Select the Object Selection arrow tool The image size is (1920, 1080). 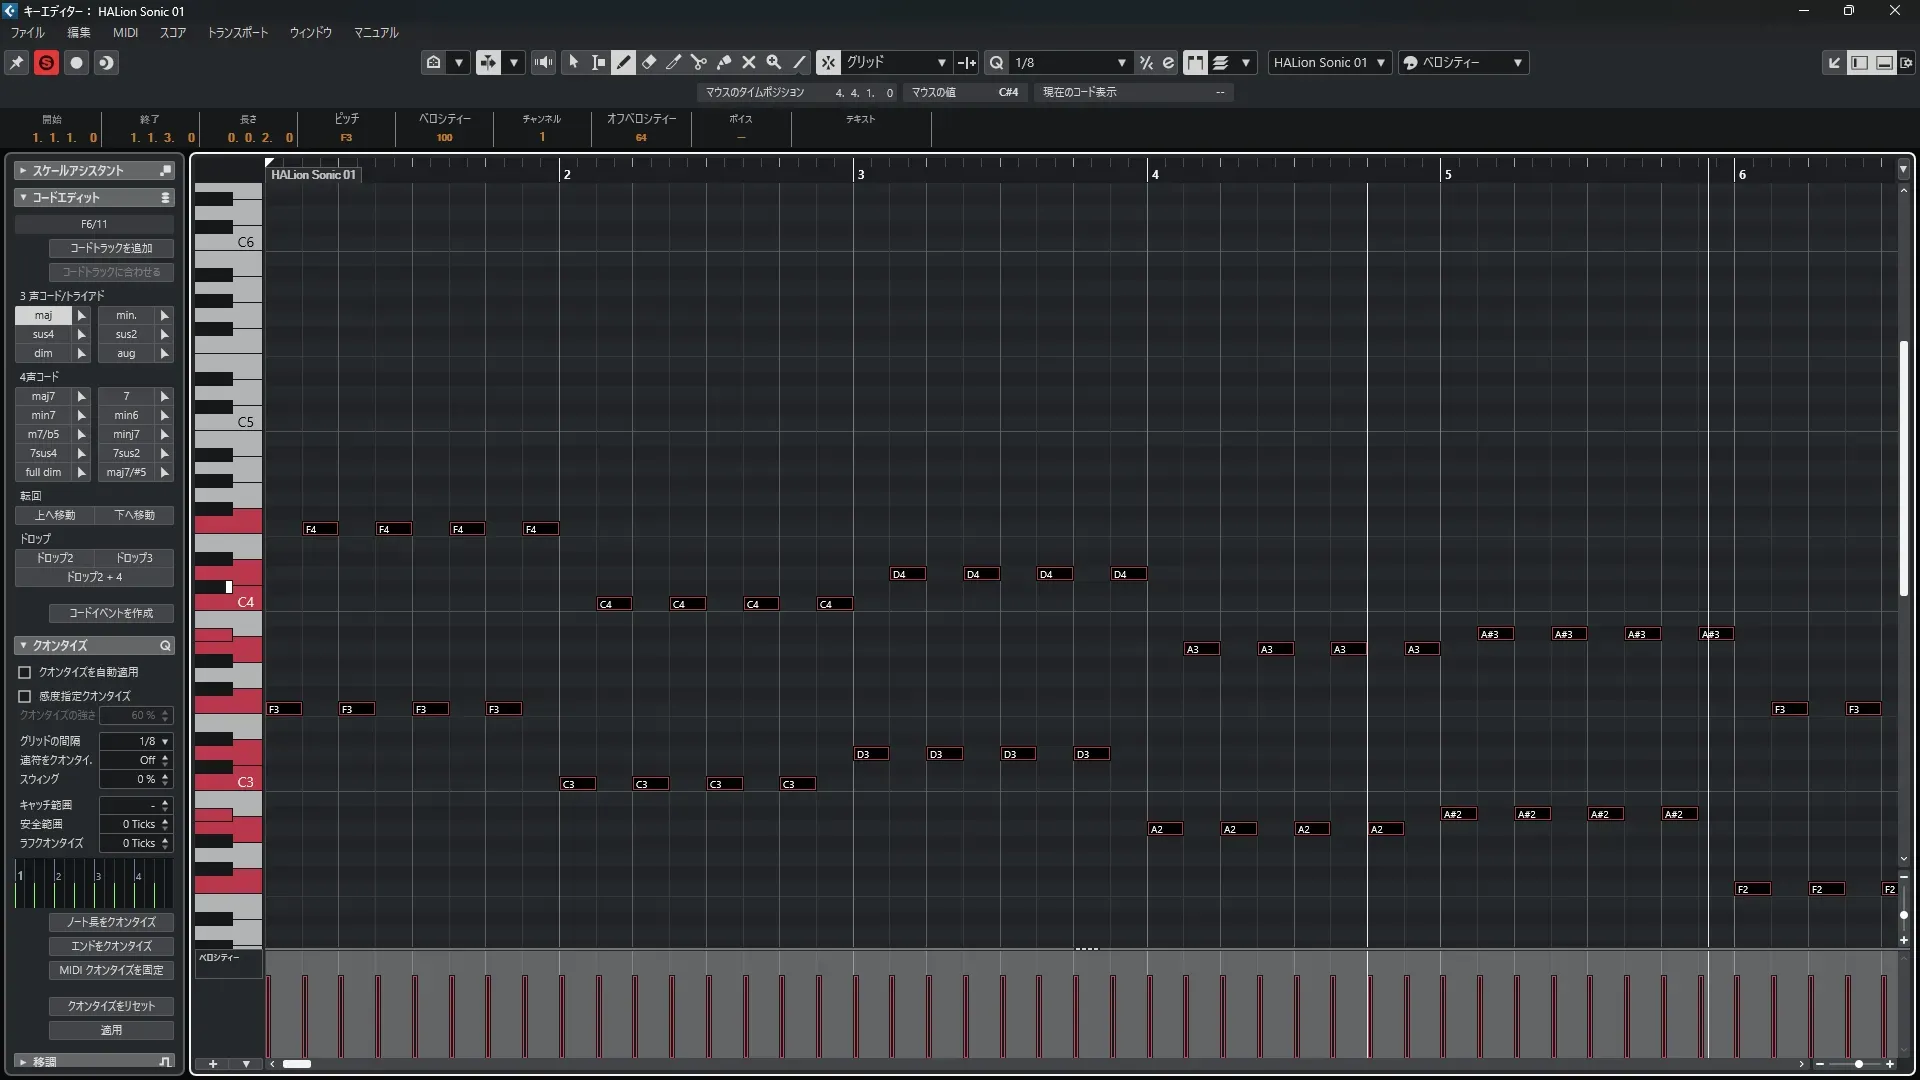click(x=573, y=62)
